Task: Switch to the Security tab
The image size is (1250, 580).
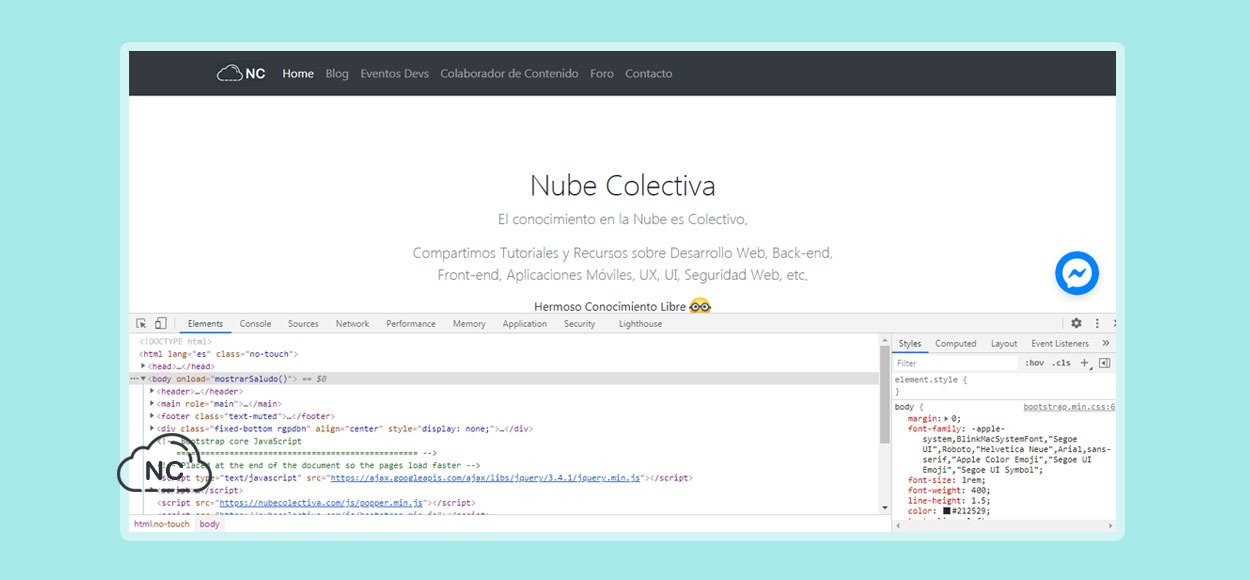Action: pyautogui.click(x=579, y=324)
